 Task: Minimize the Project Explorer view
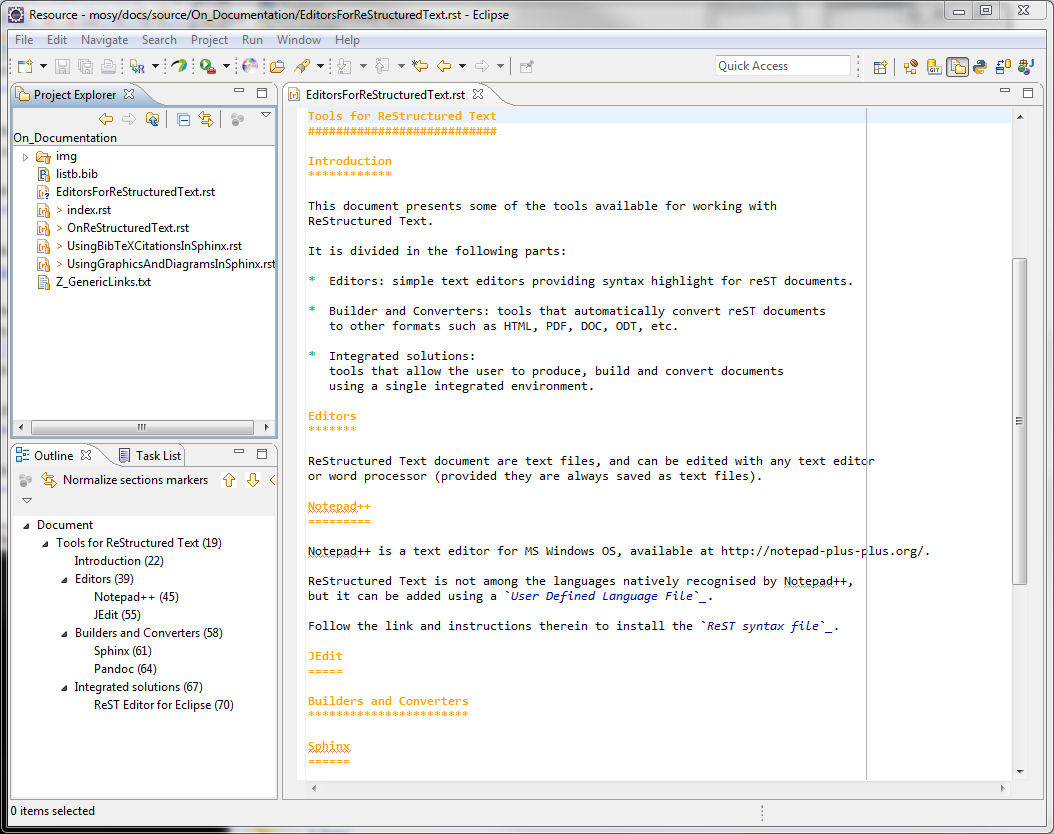coord(239,91)
